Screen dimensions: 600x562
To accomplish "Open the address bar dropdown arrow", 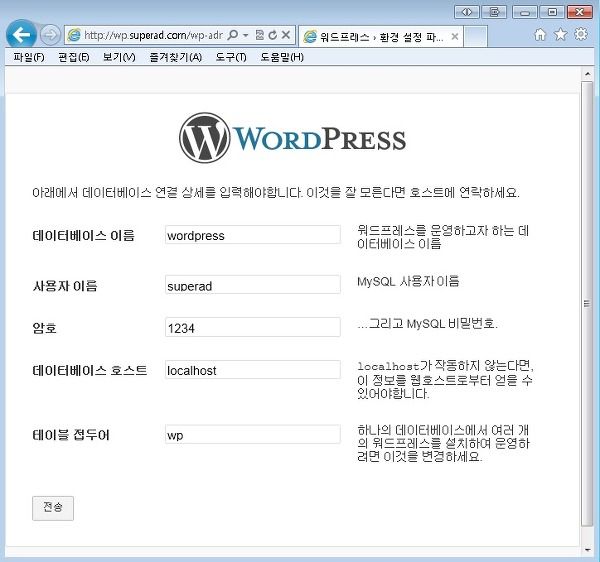I will point(246,35).
